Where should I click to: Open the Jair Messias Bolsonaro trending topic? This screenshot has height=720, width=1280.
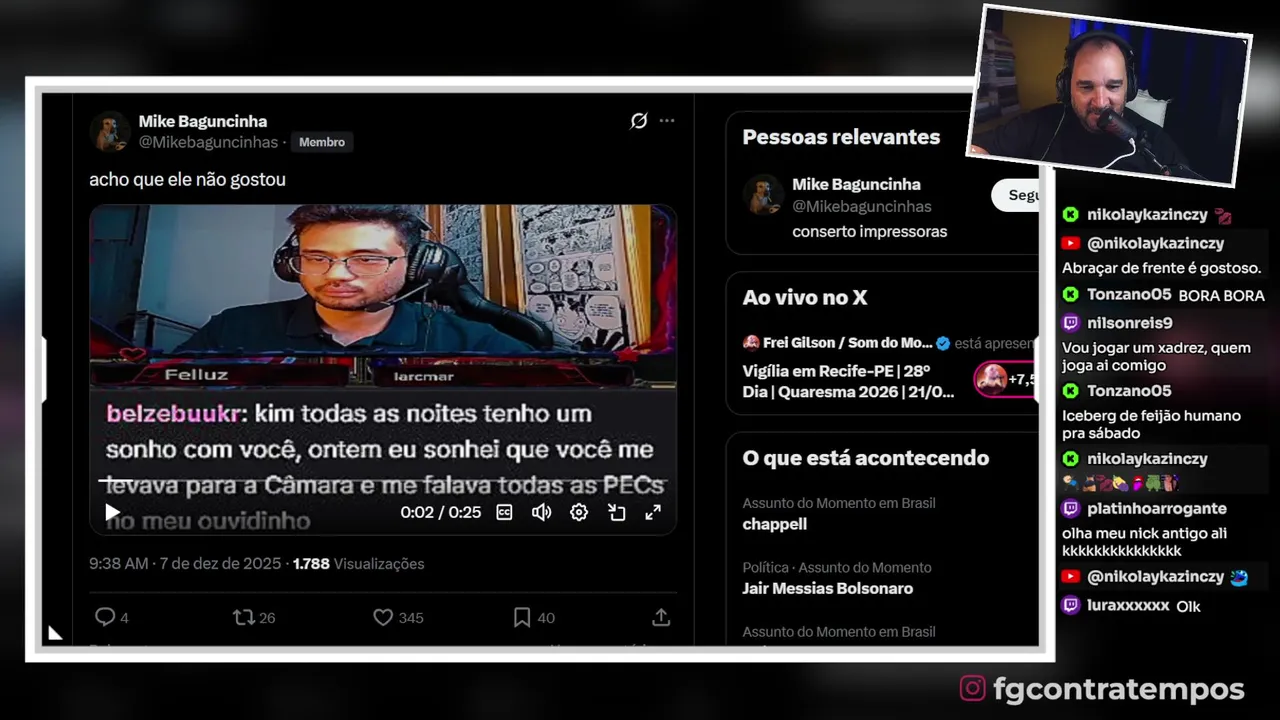(828, 588)
